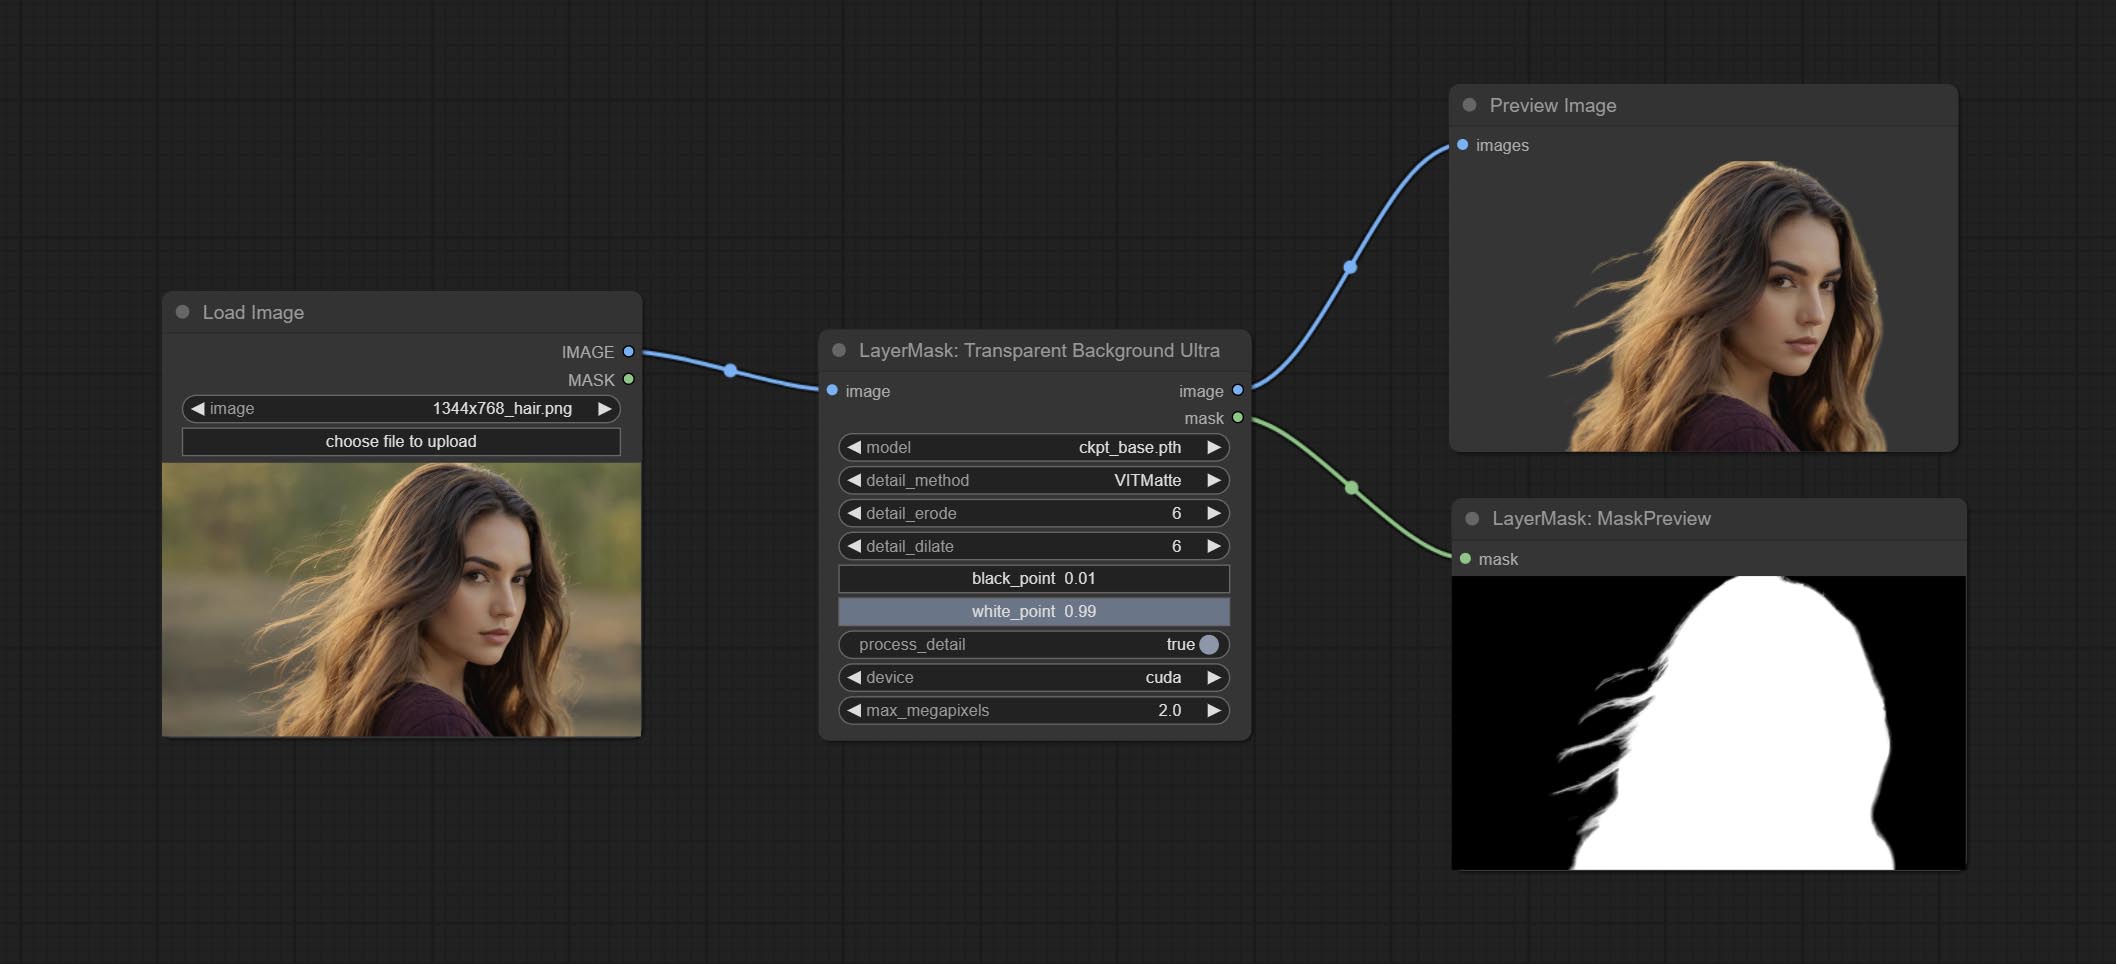The image size is (2116, 964).
Task: Select the Preview Image node title
Action: pos(1553,105)
